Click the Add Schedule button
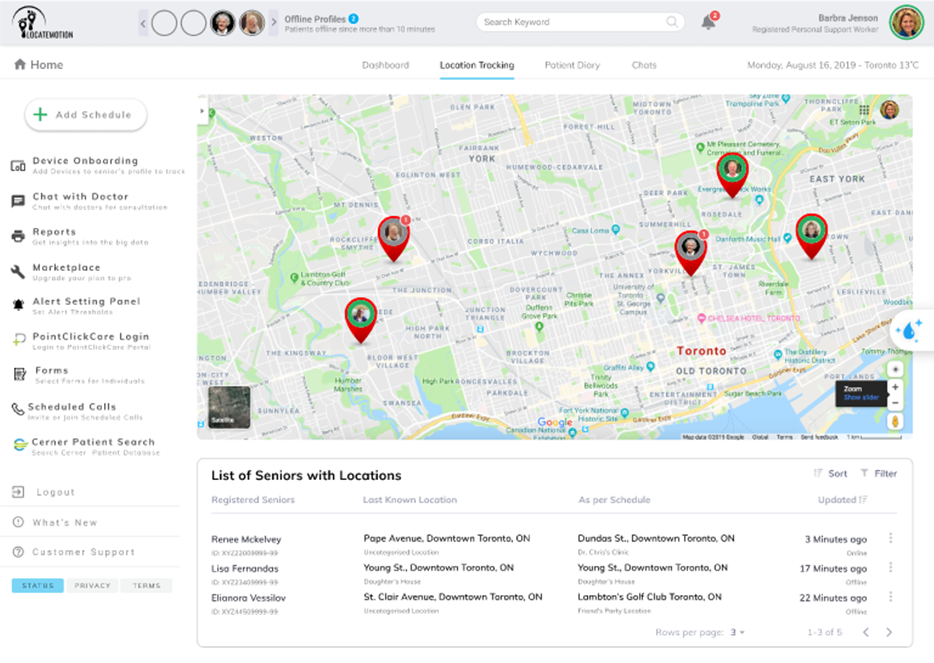Screen dimensions: 934x663 (x=86, y=115)
